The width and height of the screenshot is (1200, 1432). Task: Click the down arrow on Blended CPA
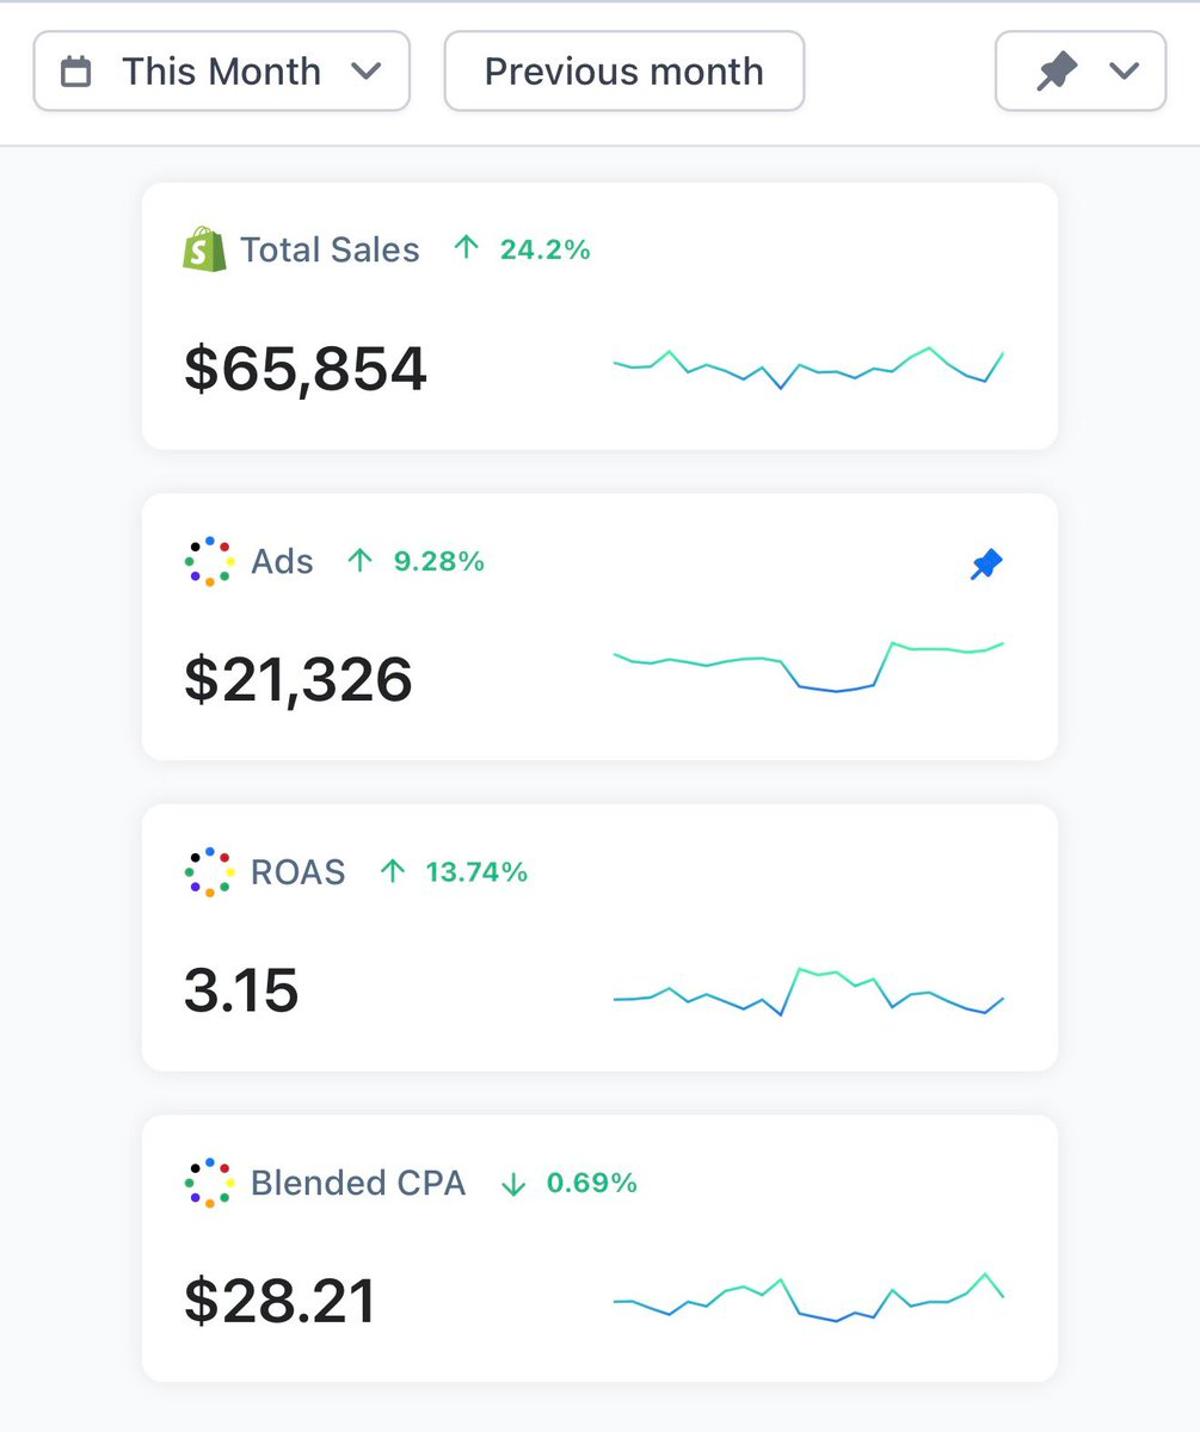[513, 1184]
